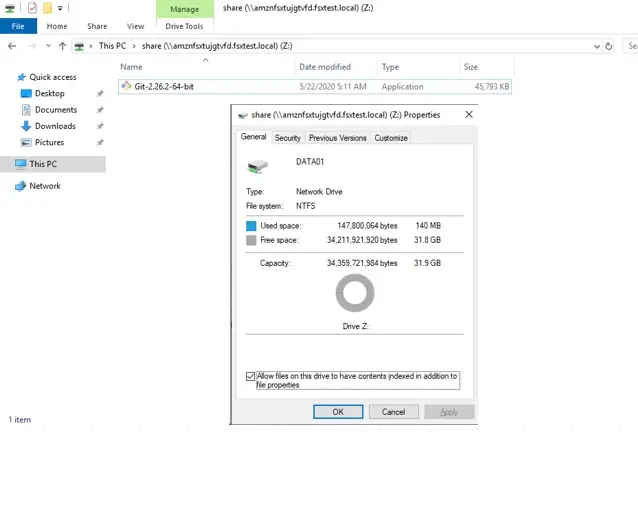Screen dimensions: 638x510
Task: Click the Forward navigation arrow
Action: point(32,46)
